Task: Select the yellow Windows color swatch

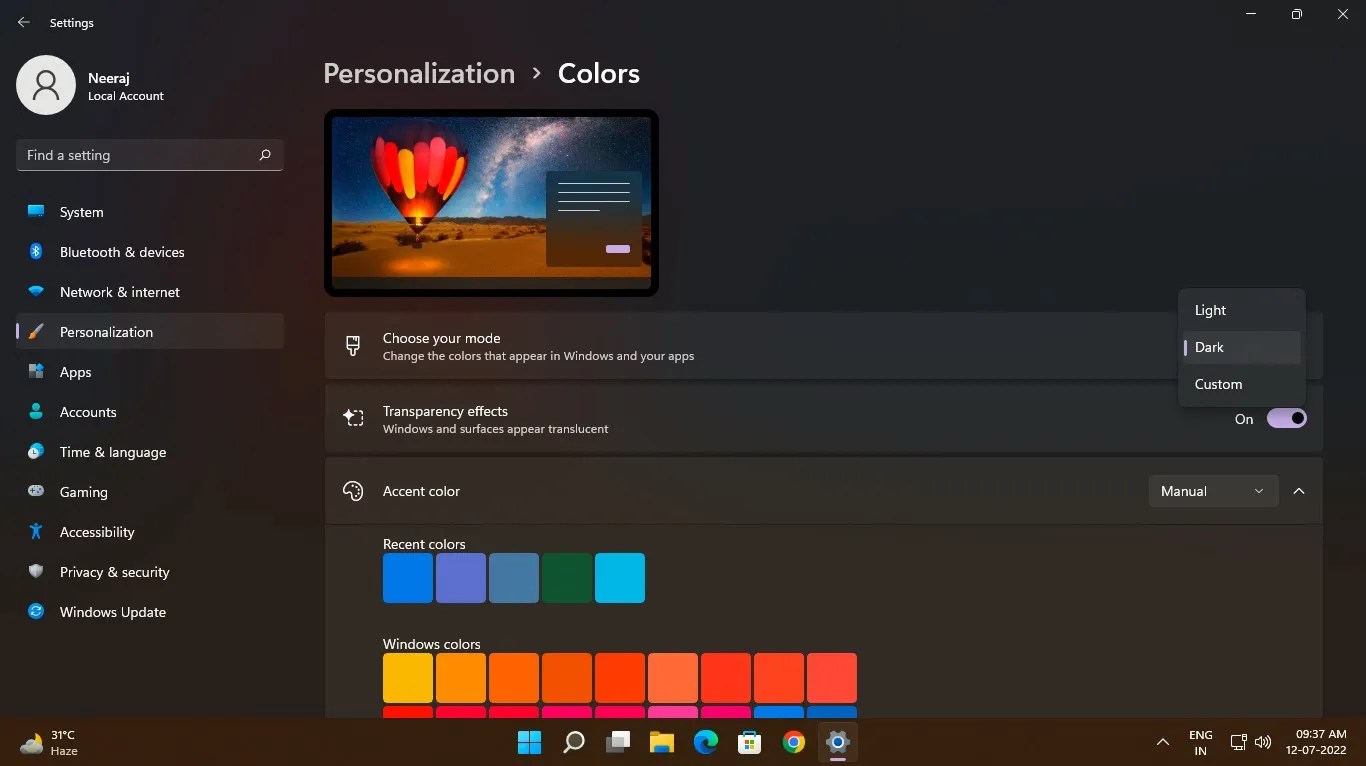Action: pyautogui.click(x=407, y=677)
